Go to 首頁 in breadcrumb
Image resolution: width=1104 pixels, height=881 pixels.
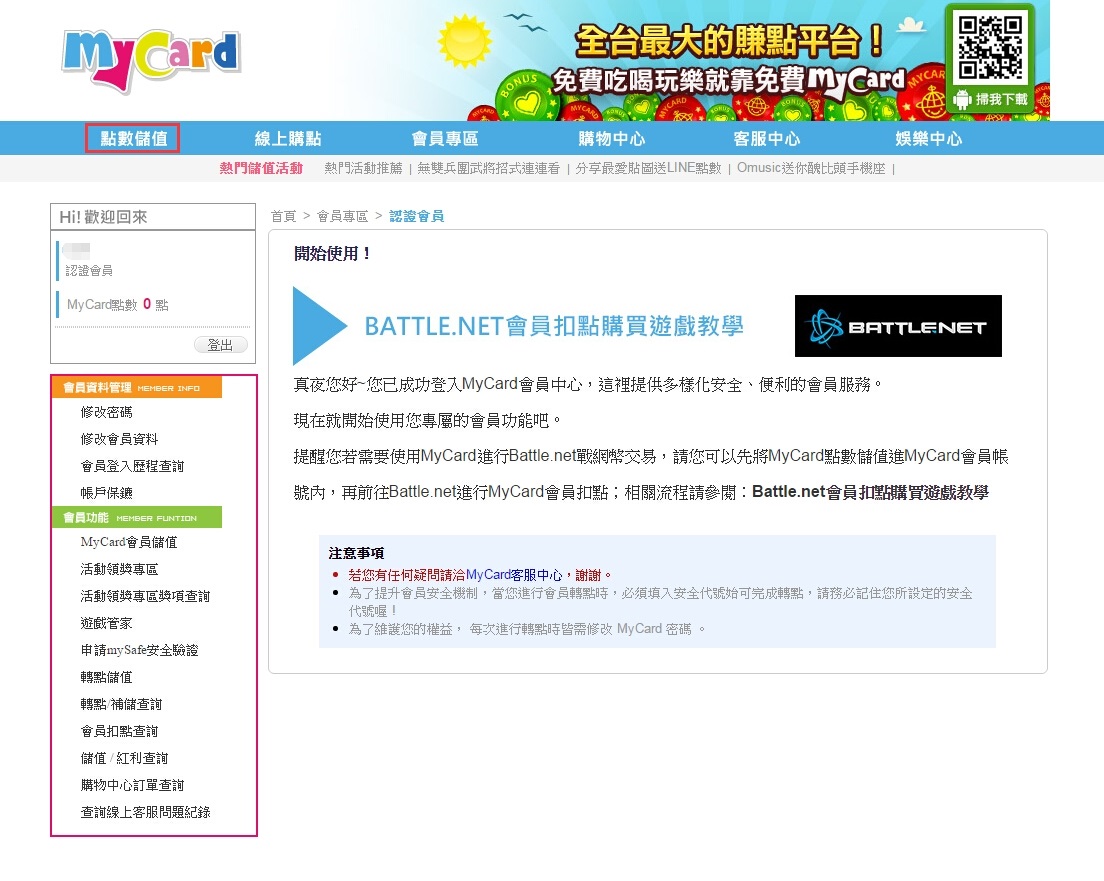tap(283, 216)
